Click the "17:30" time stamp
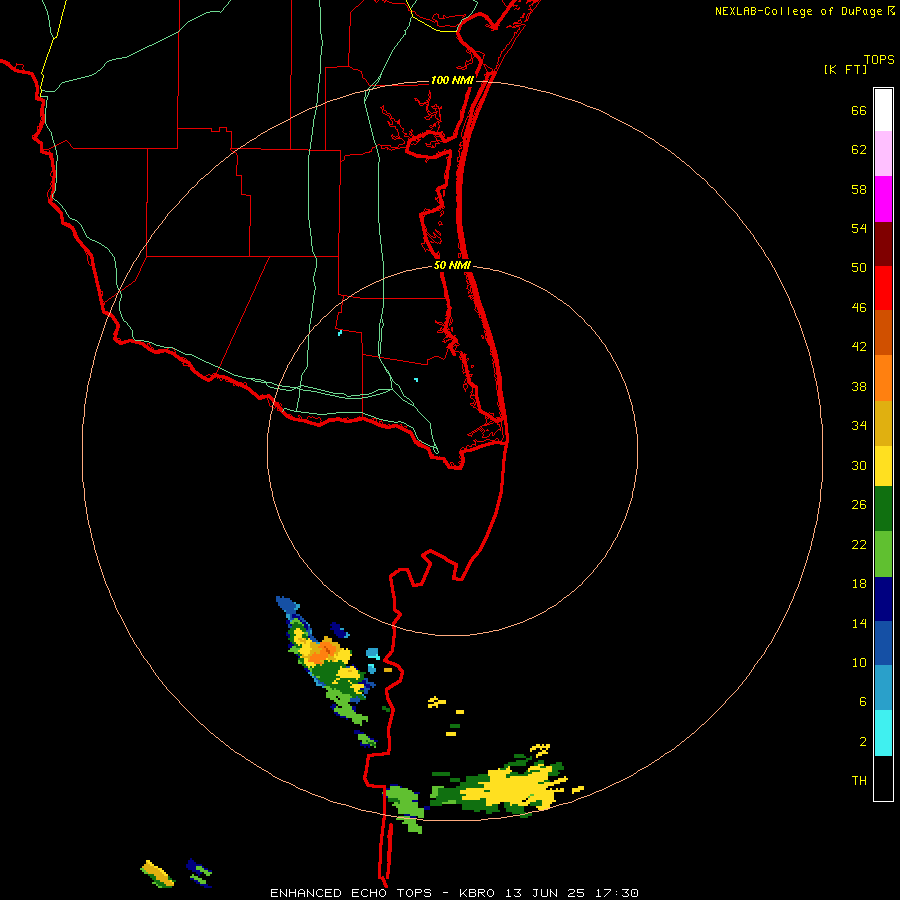 (615, 893)
